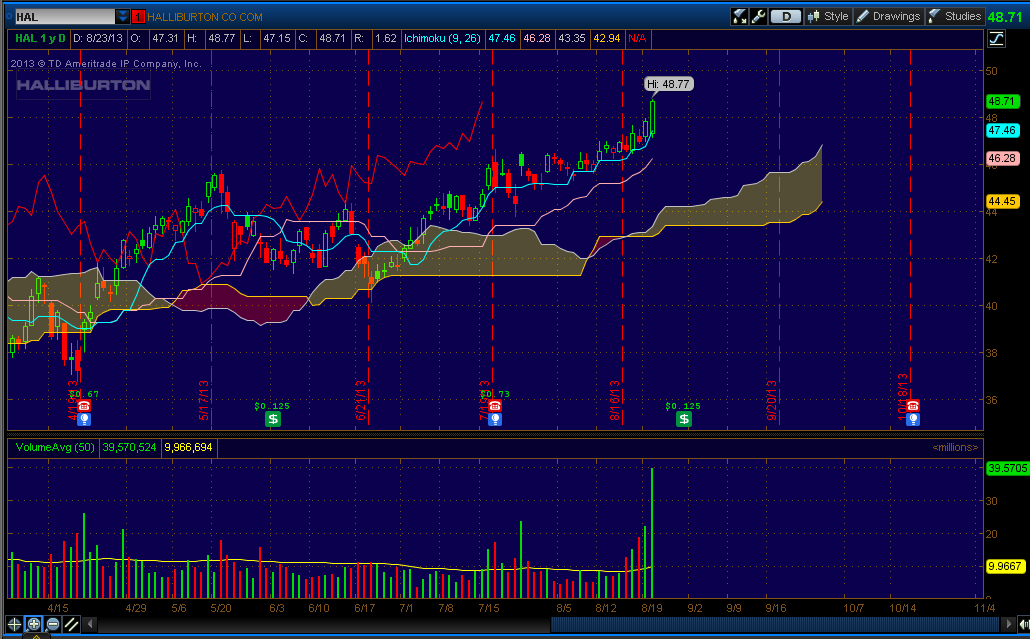1030x639 pixels.
Task: Click the zoom out magnifier tool
Action: click(53, 624)
